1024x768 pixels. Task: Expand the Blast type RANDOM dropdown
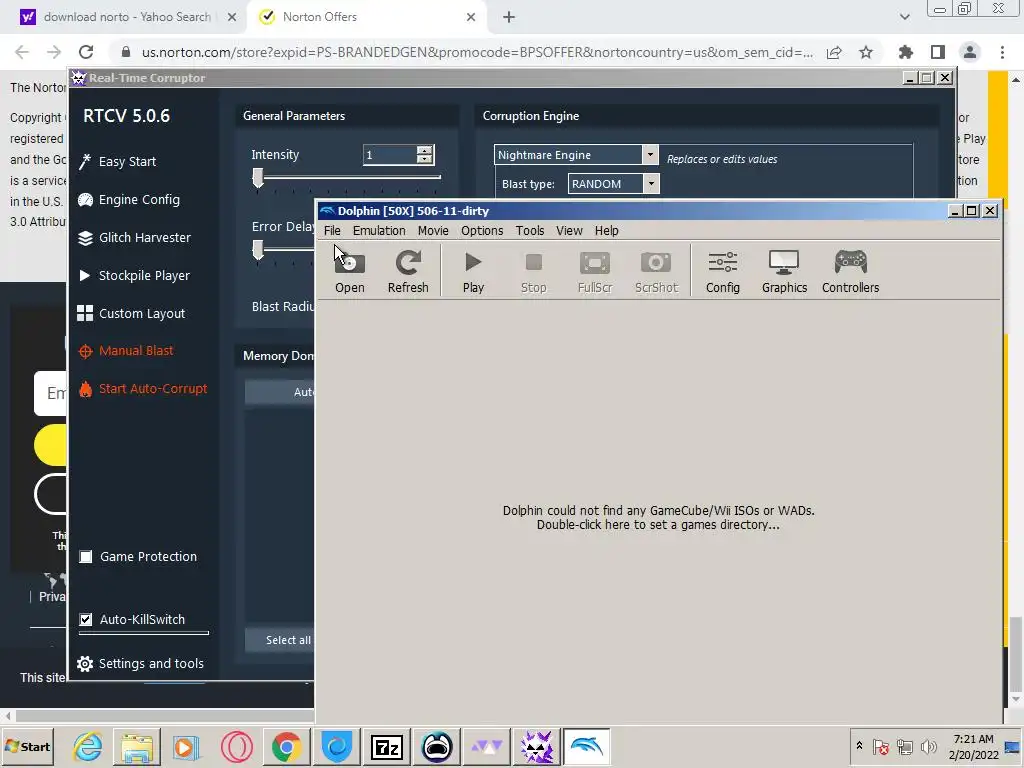point(651,184)
